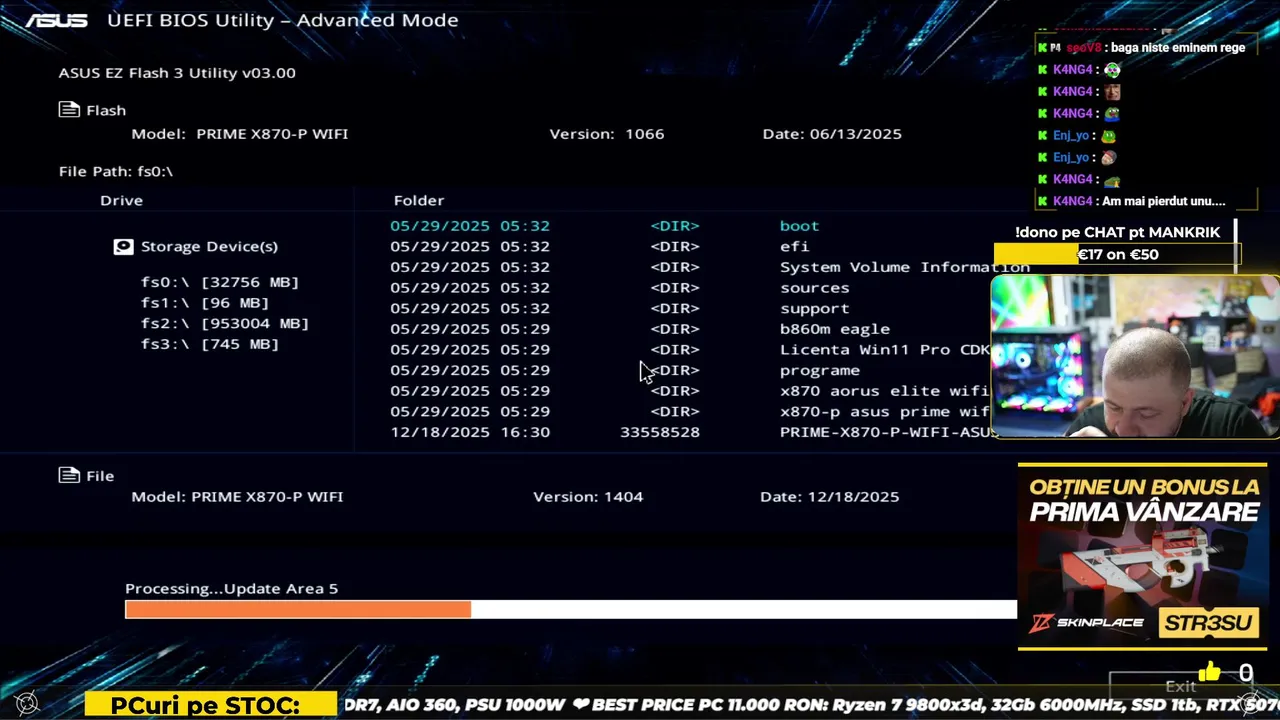Click the Update Area 5 progress bar
Image resolution: width=1280 pixels, height=720 pixels.
pyautogui.click(x=571, y=609)
